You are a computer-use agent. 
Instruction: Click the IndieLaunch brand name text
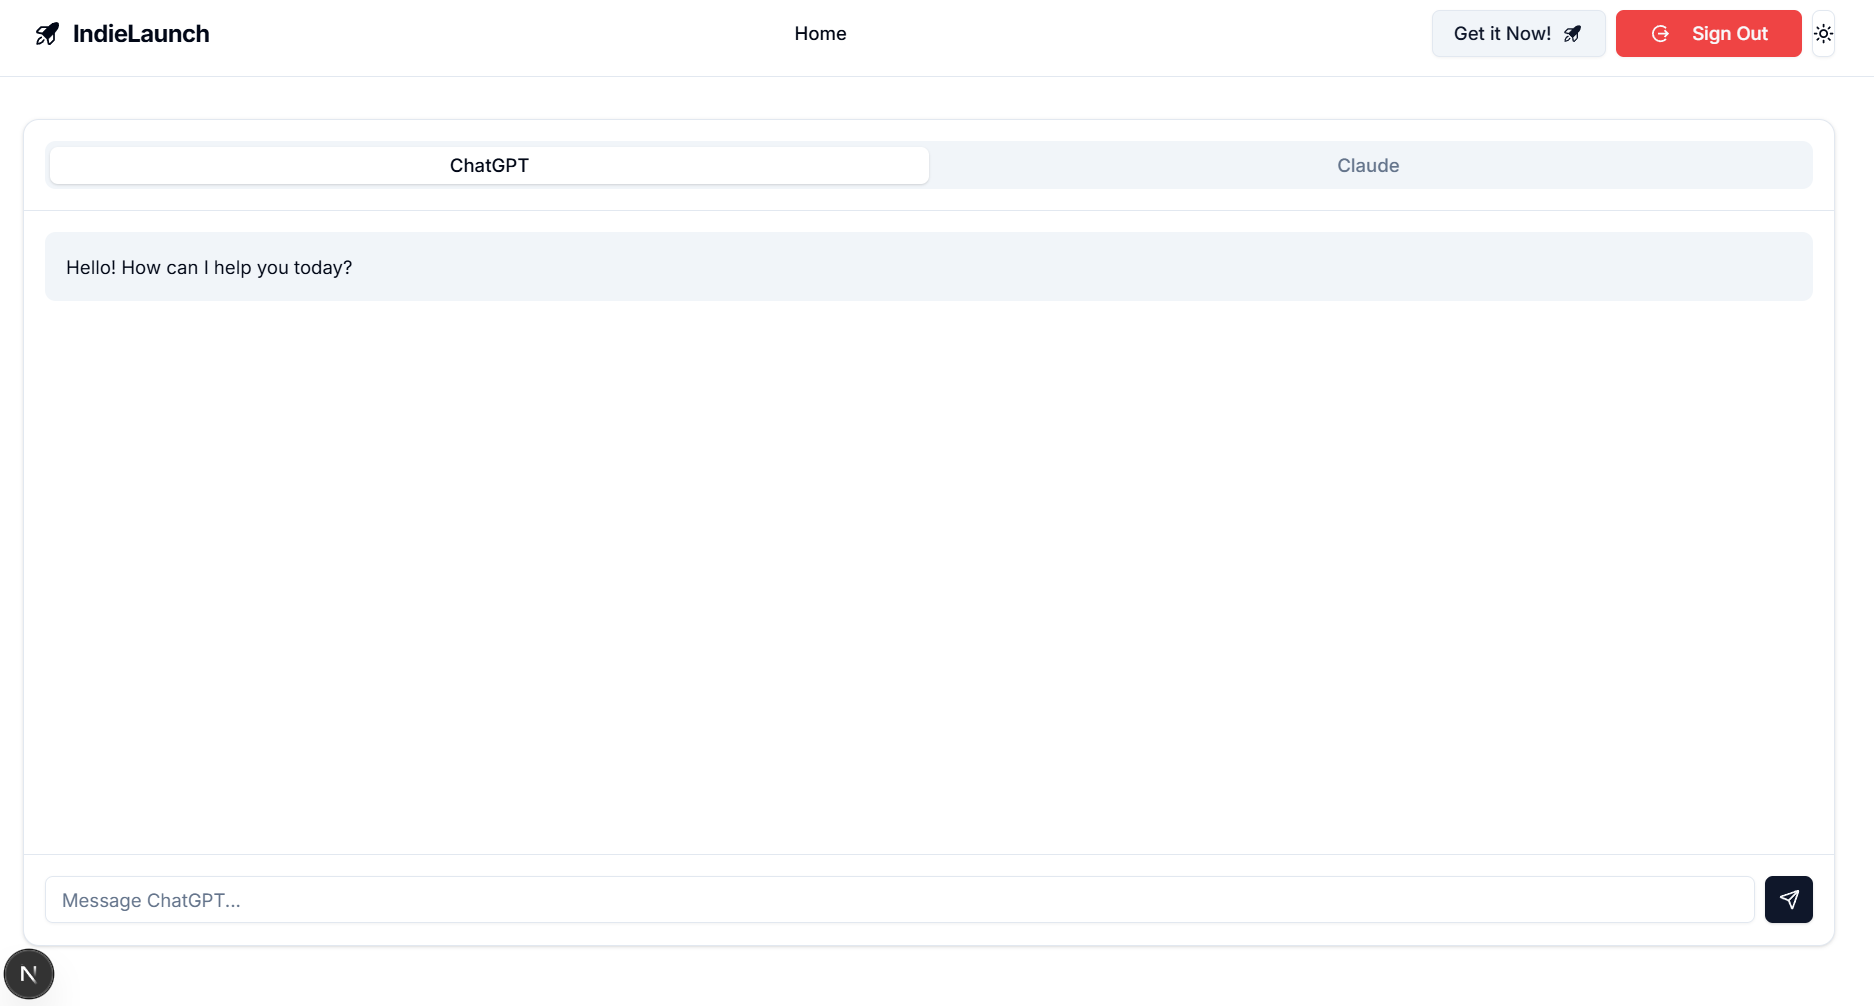pos(141,34)
